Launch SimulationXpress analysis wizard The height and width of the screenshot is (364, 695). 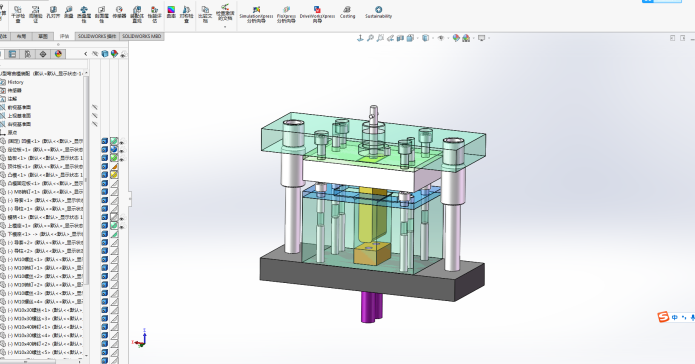(256, 15)
